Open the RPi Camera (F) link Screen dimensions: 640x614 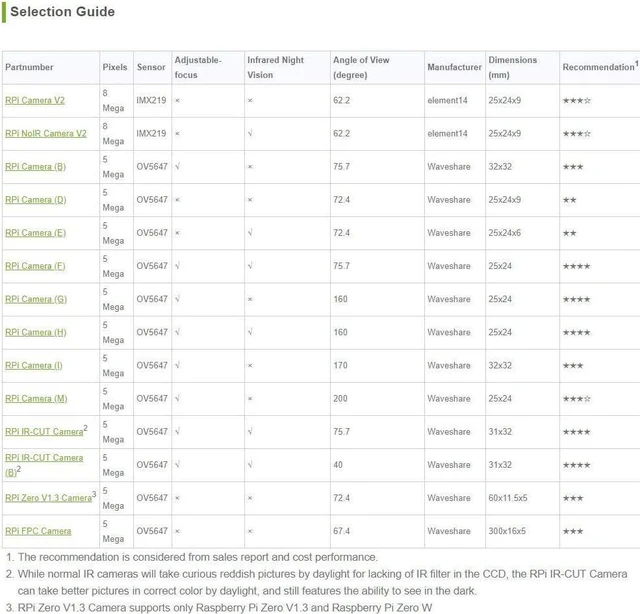(35, 266)
